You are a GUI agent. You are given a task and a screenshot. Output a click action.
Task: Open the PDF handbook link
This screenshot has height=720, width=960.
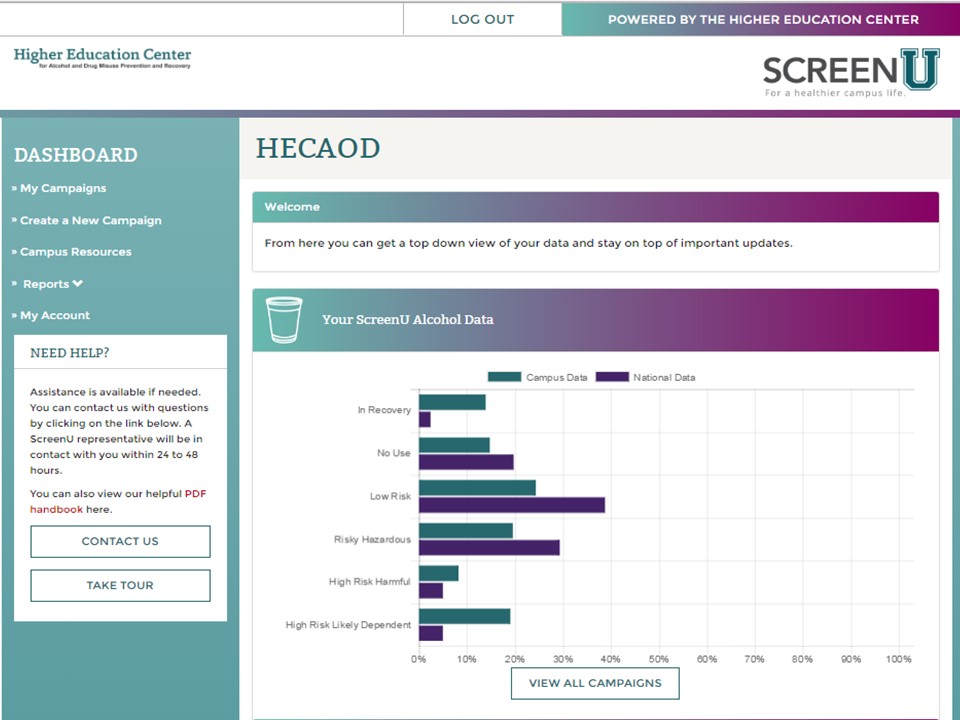[118, 501]
